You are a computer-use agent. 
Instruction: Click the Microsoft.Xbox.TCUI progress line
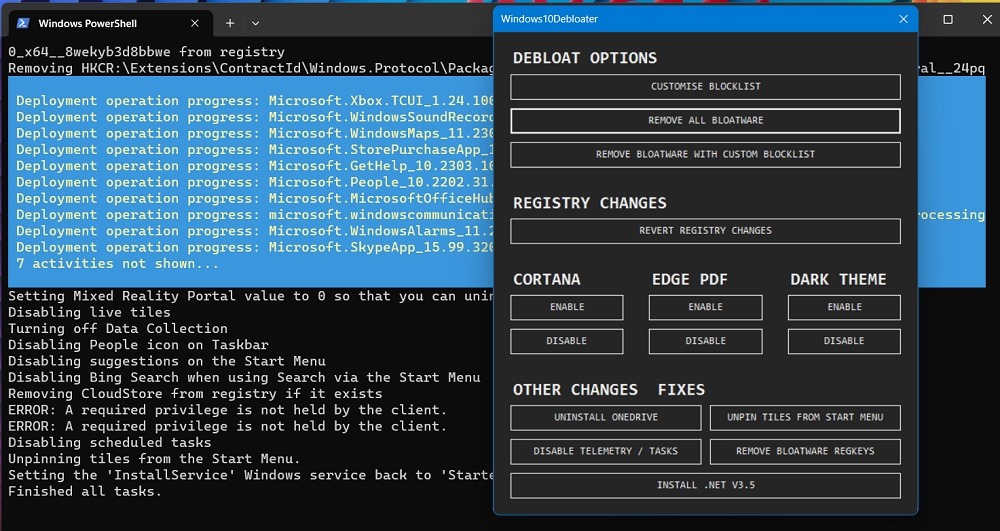(x=255, y=101)
